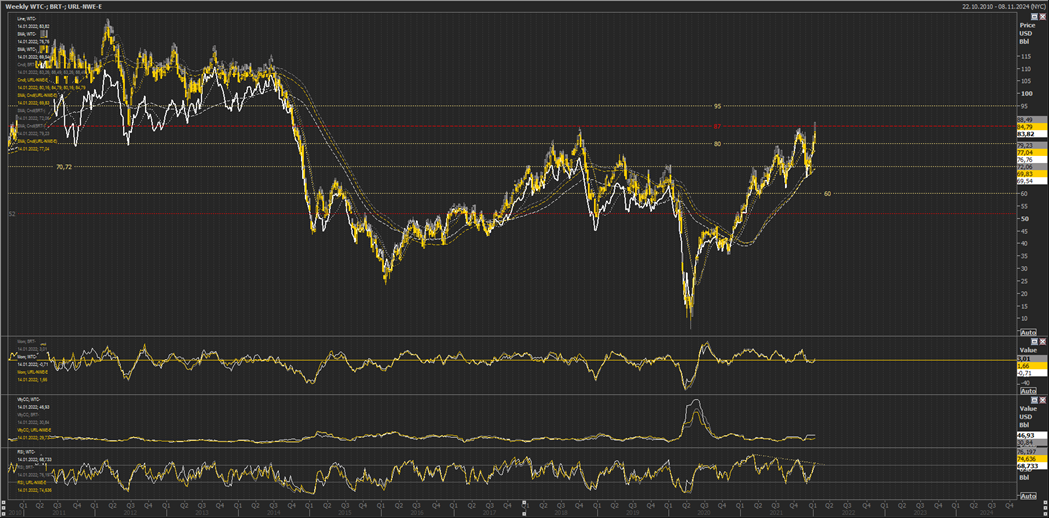Click legend value 14.01.2022; 46,93
The image size is (1049, 518).
(33, 407)
